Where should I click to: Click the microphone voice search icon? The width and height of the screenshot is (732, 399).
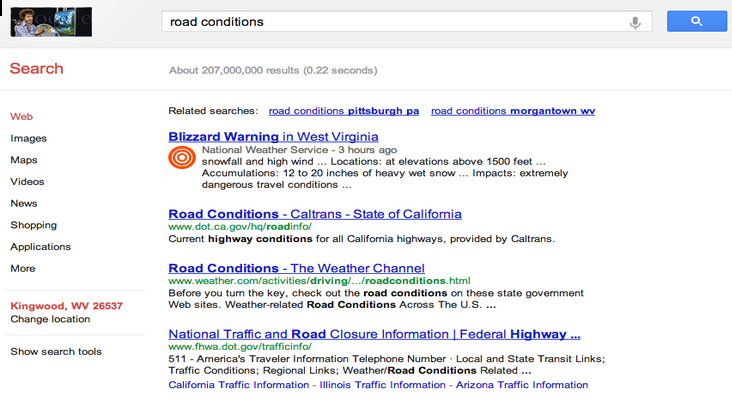point(635,22)
